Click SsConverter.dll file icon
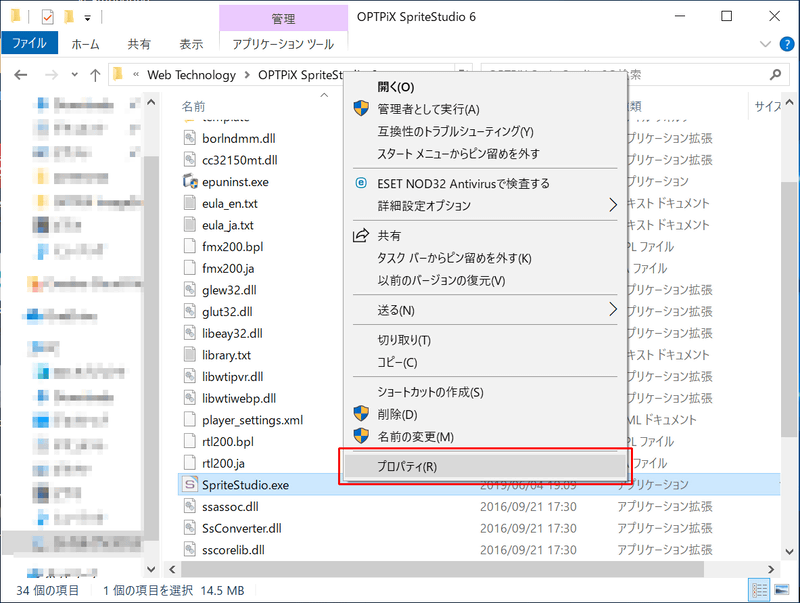This screenshot has width=800, height=603. click(190, 527)
